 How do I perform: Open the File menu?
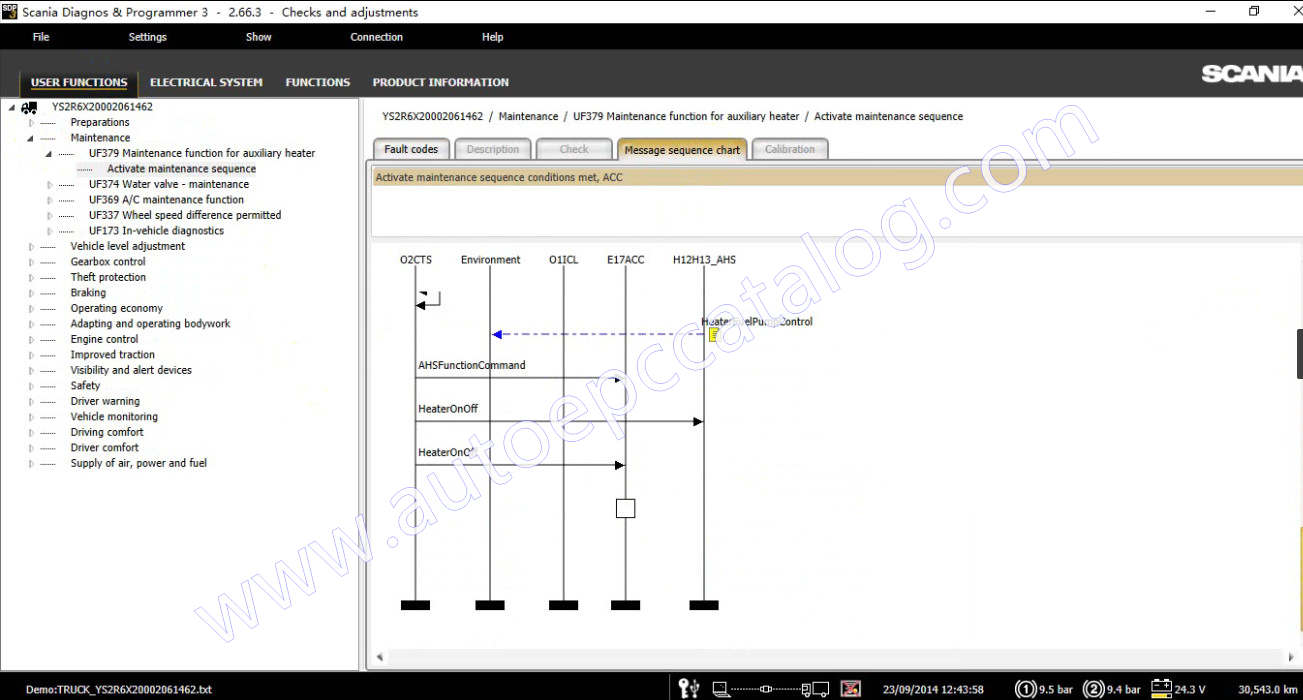point(41,37)
